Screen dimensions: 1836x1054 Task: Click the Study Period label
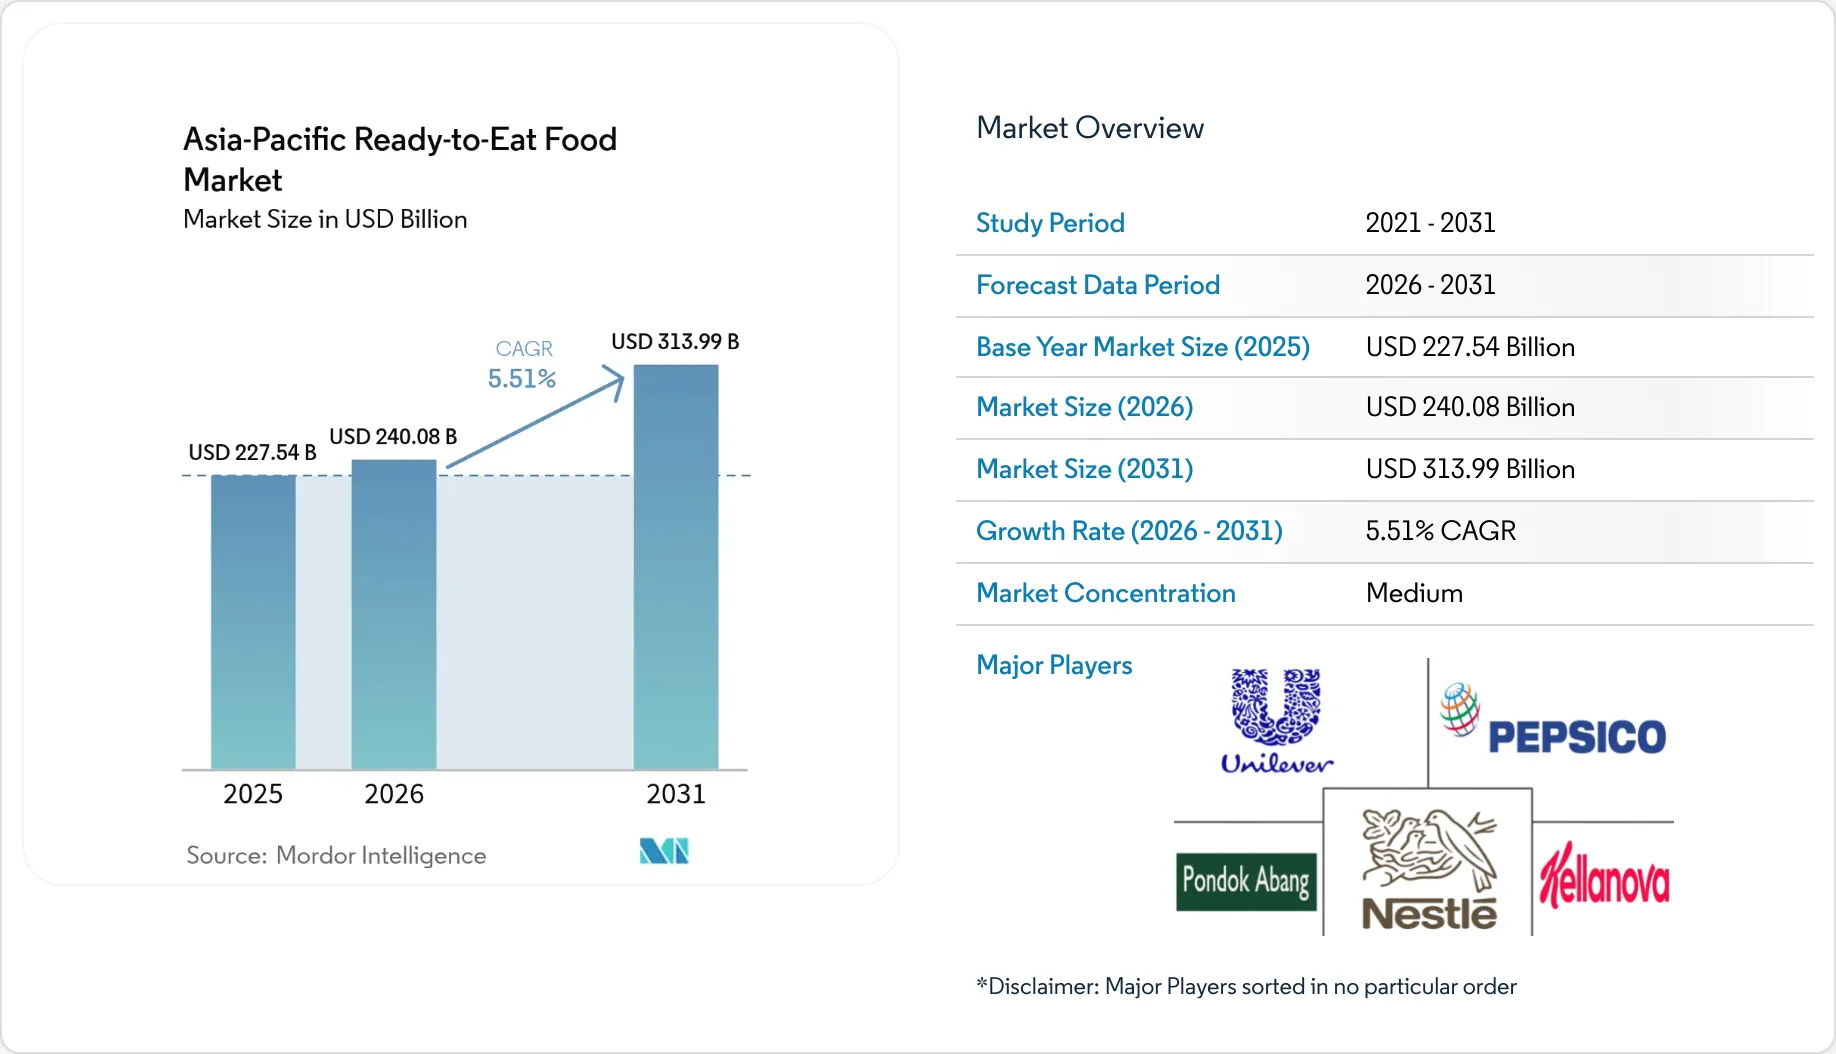pyautogui.click(x=1050, y=223)
